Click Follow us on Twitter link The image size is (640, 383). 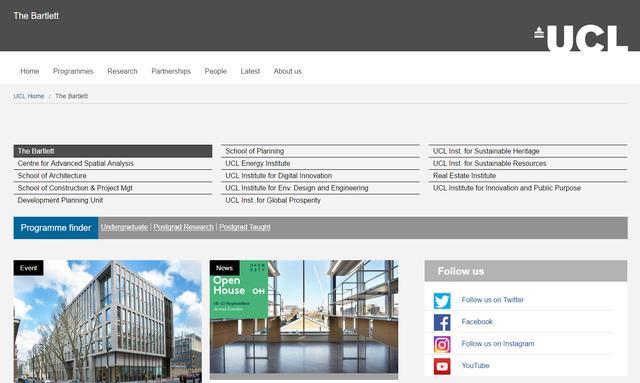(x=492, y=300)
